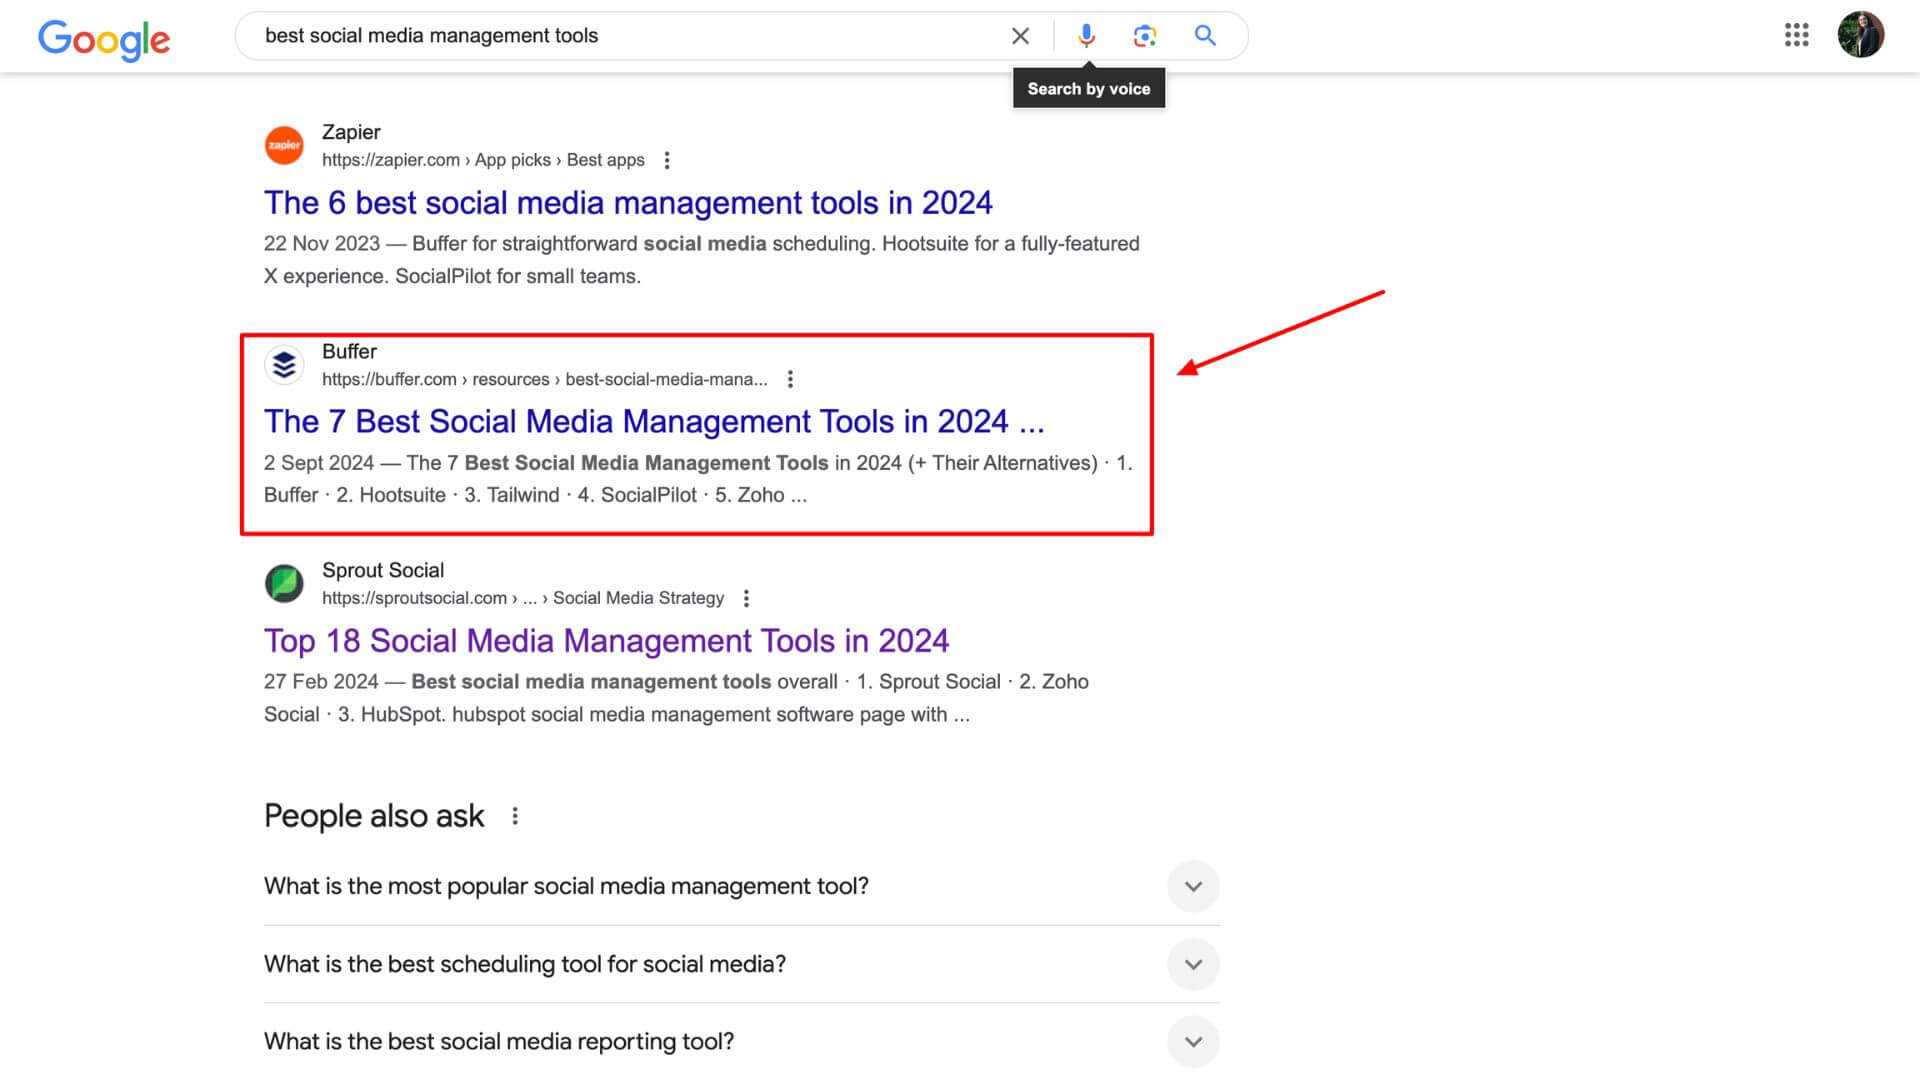The image size is (1920, 1080).
Task: Click the Sprout Social favicon
Action: pyautogui.click(x=284, y=584)
